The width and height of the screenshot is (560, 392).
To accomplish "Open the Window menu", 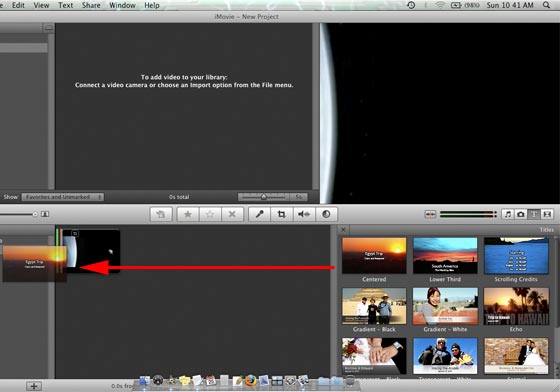I will [122, 5].
